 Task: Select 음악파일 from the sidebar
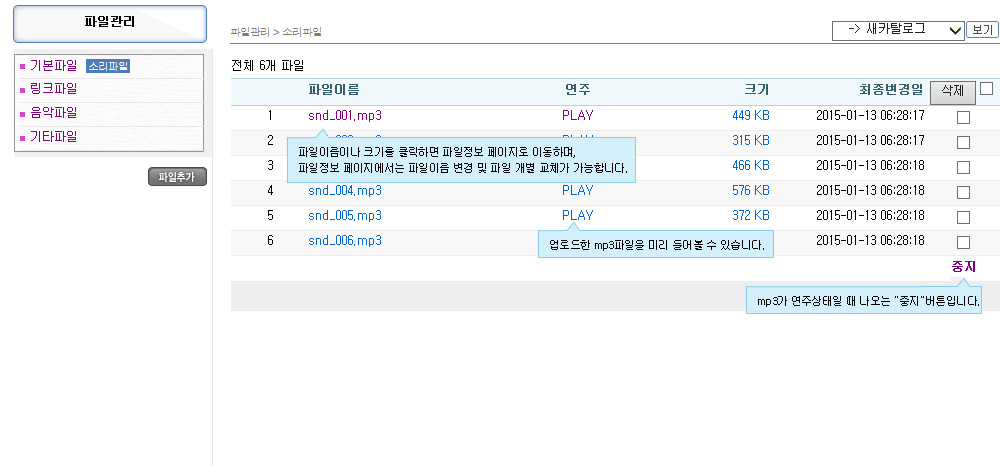[53, 113]
